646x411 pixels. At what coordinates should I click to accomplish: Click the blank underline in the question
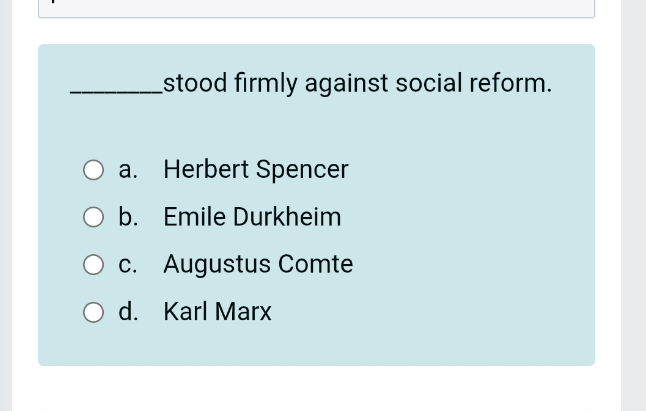coord(117,93)
